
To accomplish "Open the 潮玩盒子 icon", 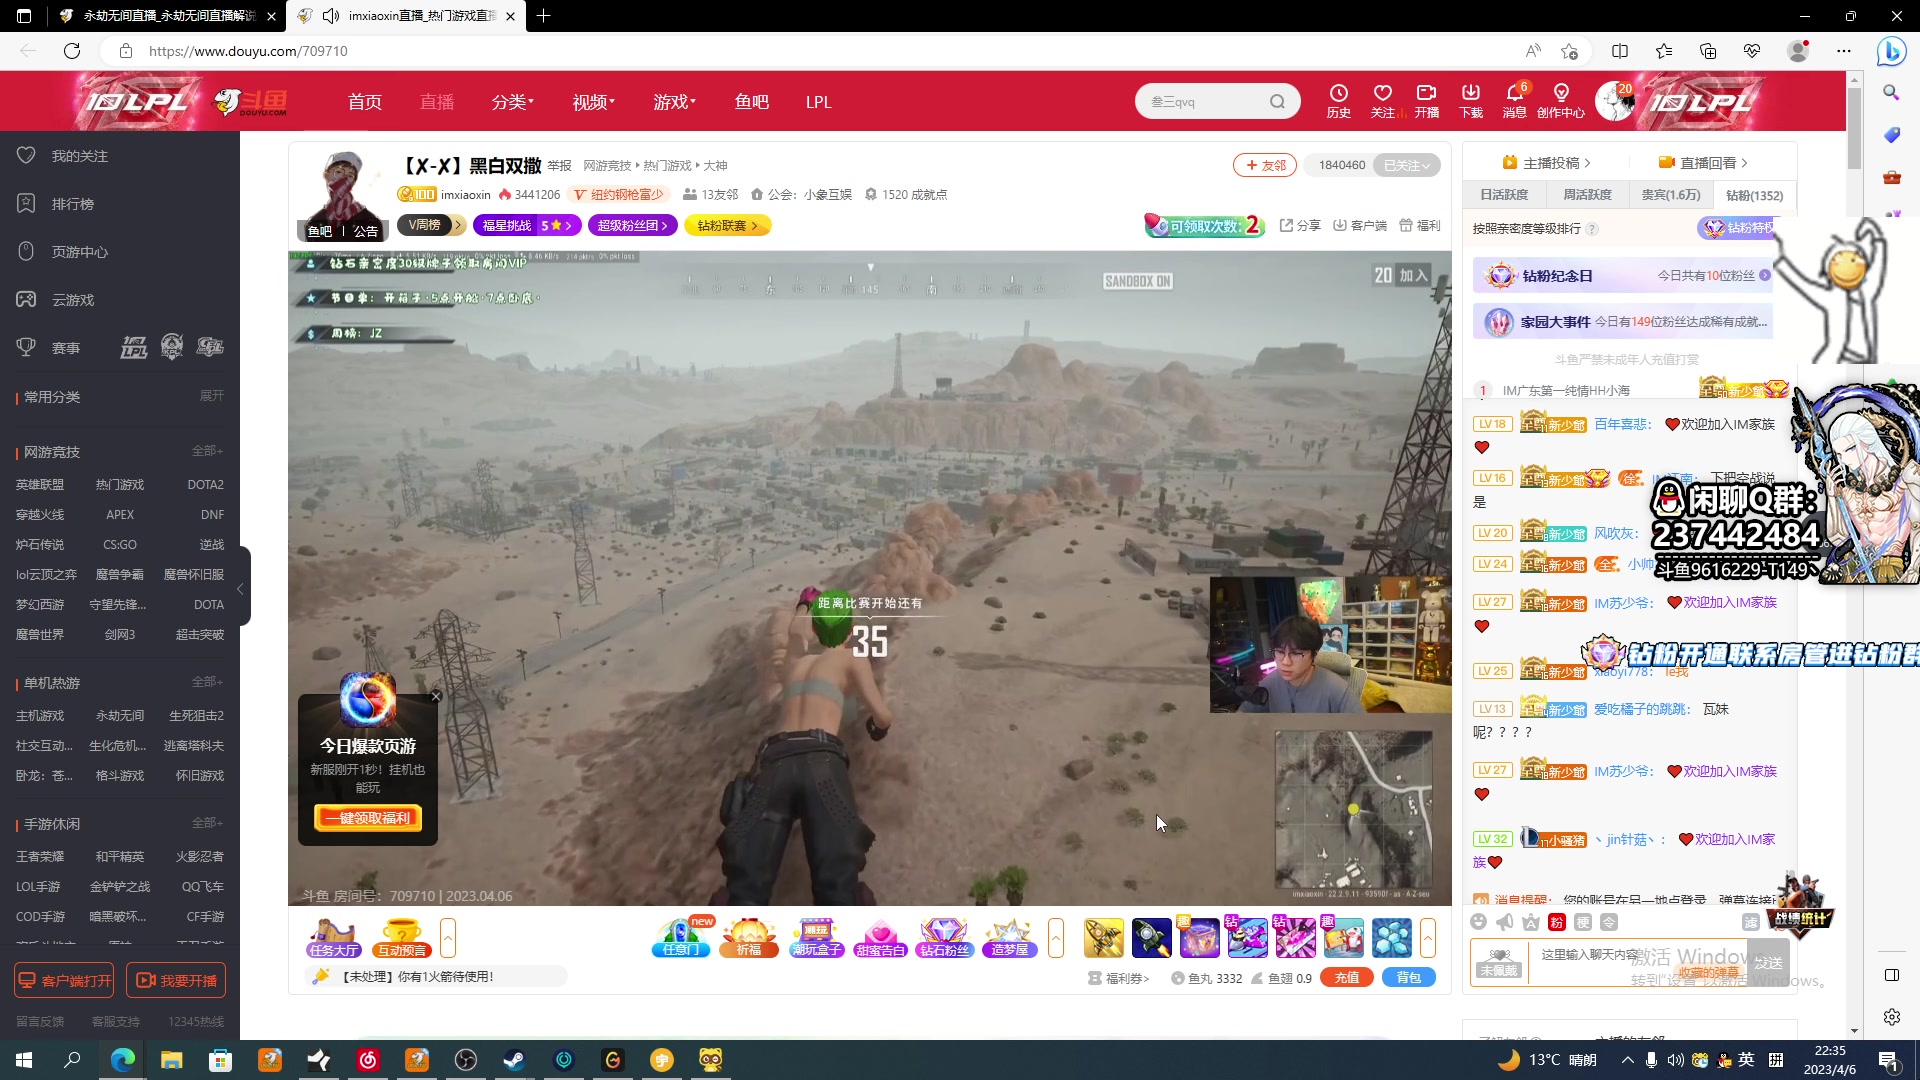I will [x=816, y=938].
